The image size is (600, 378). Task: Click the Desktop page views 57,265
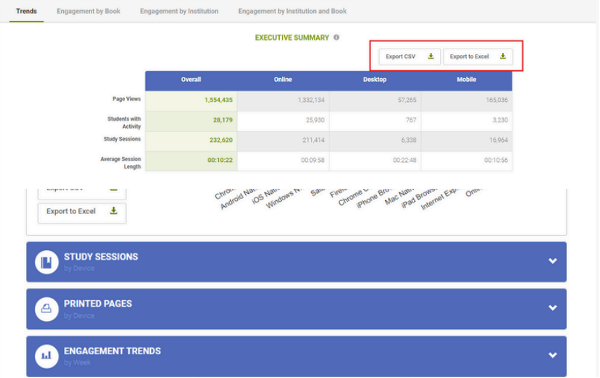click(407, 100)
